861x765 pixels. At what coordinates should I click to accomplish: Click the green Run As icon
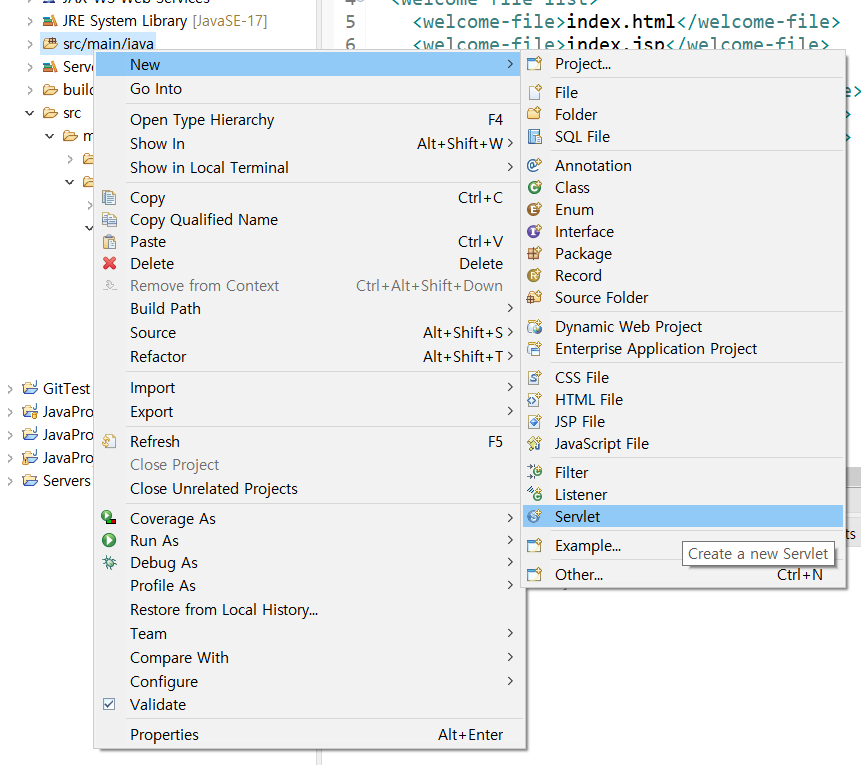pos(110,540)
